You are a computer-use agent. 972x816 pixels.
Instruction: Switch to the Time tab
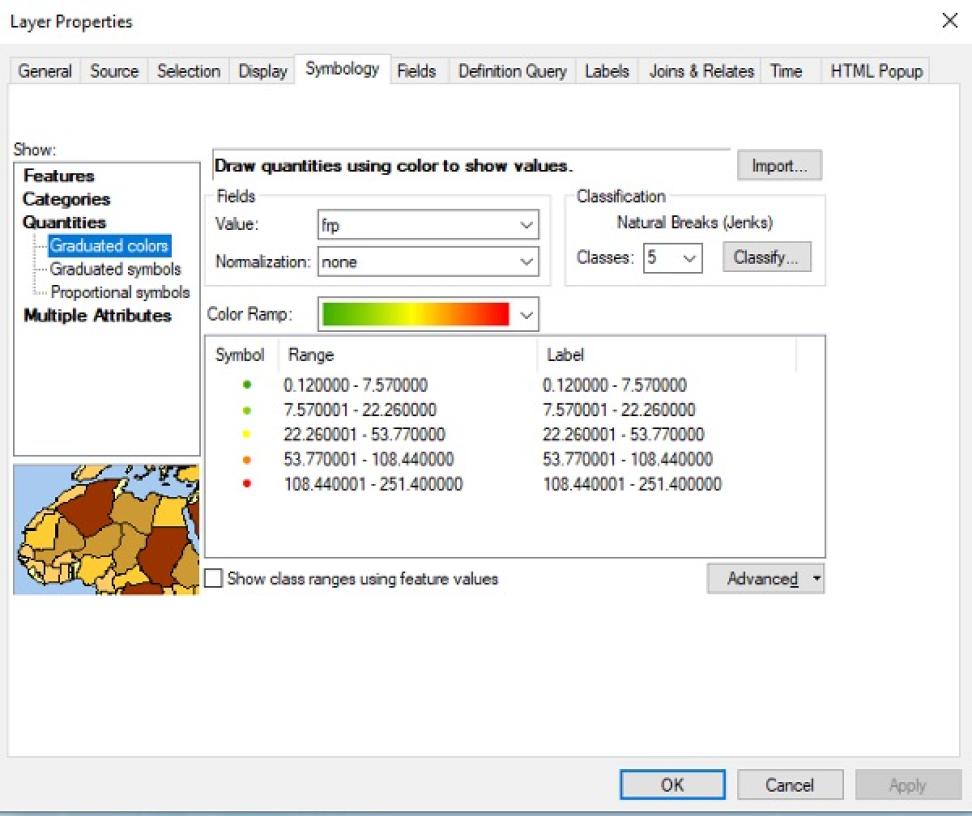click(786, 71)
